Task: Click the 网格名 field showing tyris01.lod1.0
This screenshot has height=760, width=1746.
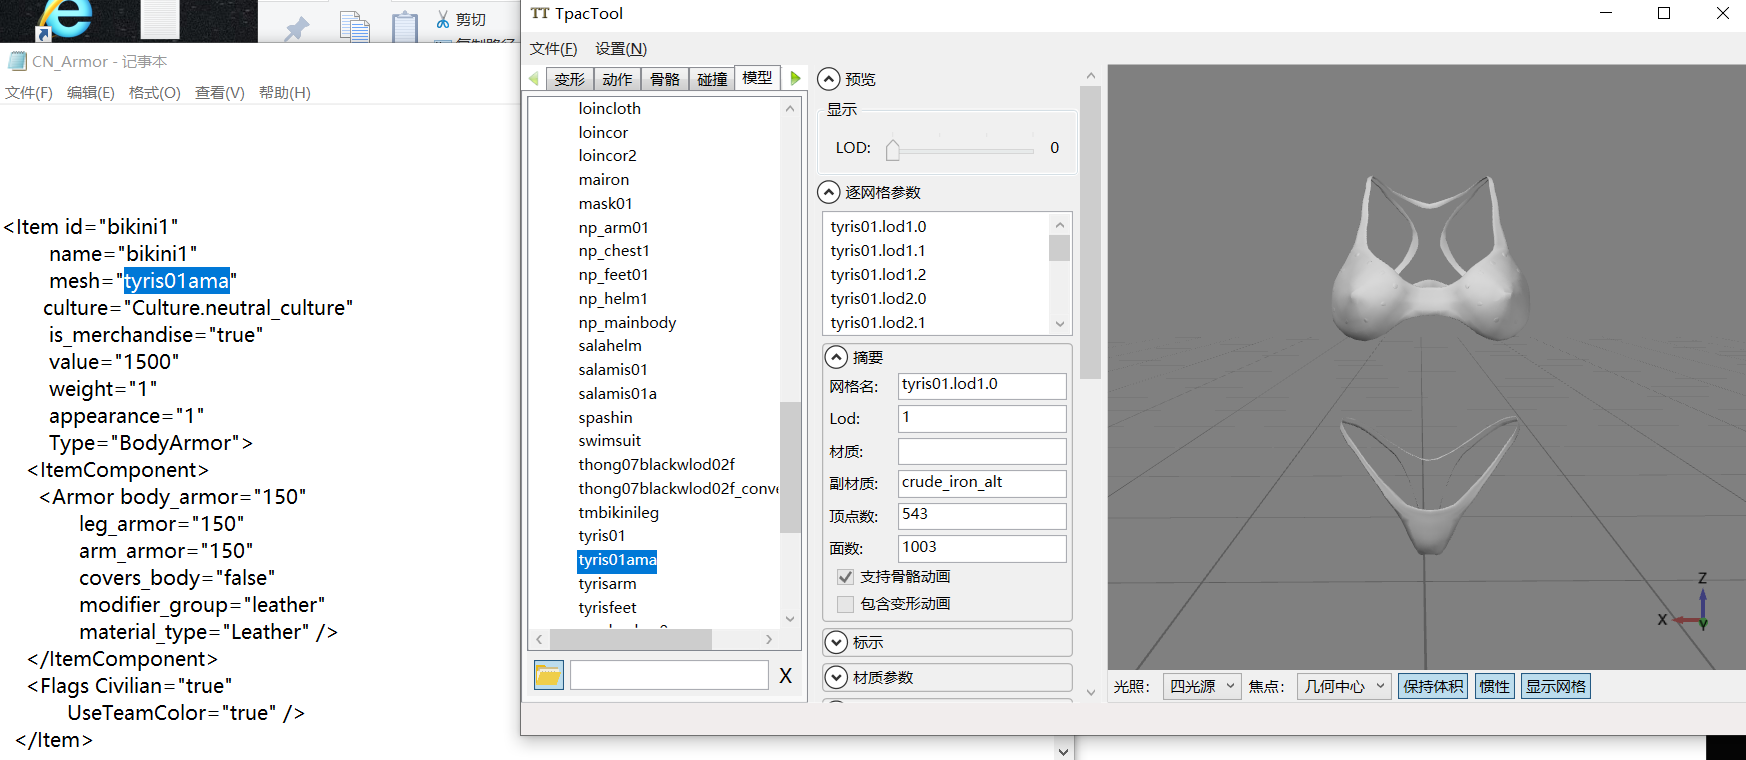Action: click(x=982, y=386)
